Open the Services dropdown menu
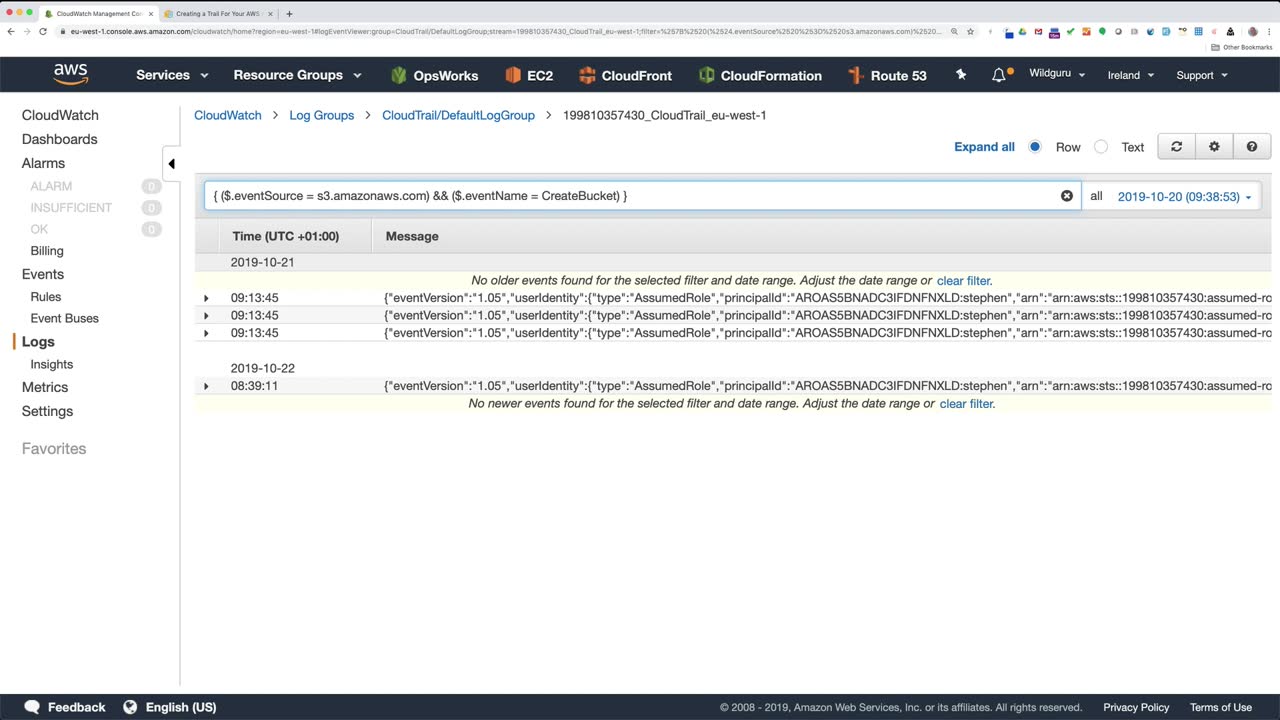Screen dimensions: 1280x720 pos(172,75)
